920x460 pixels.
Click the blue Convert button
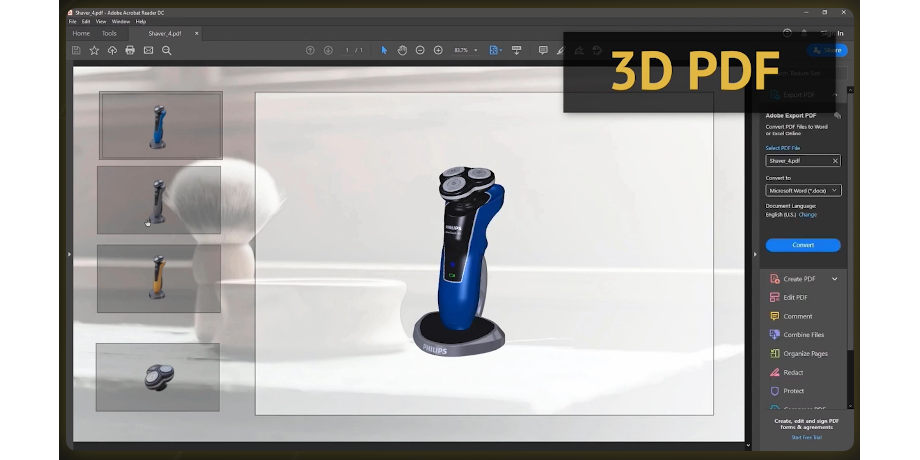(x=803, y=245)
